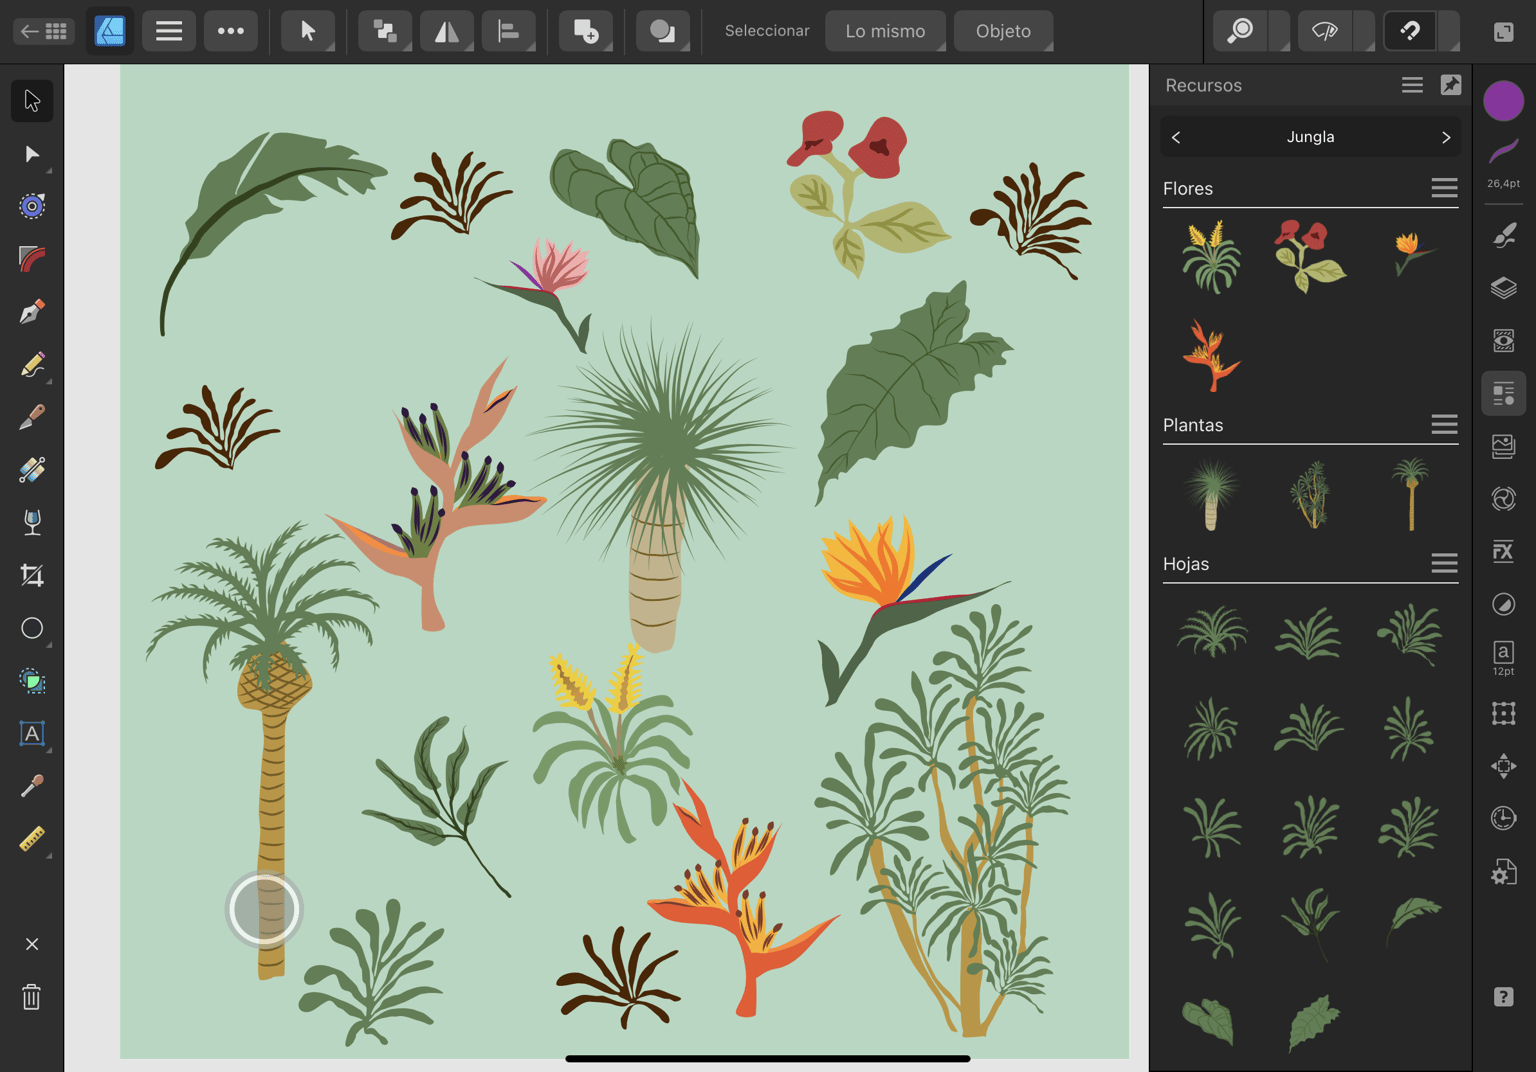Viewport: 1536px width, 1072px height.
Task: Select the Contour tool
Action: (32, 206)
